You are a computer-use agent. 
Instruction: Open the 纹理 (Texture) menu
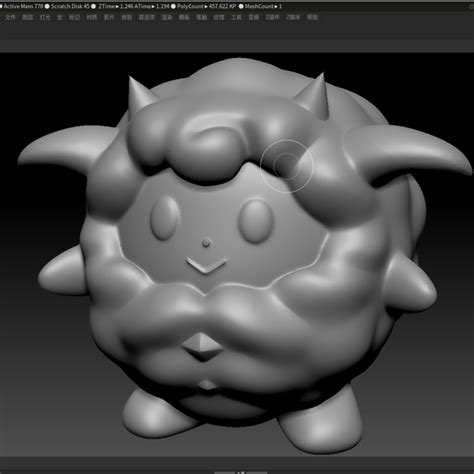click(219, 17)
